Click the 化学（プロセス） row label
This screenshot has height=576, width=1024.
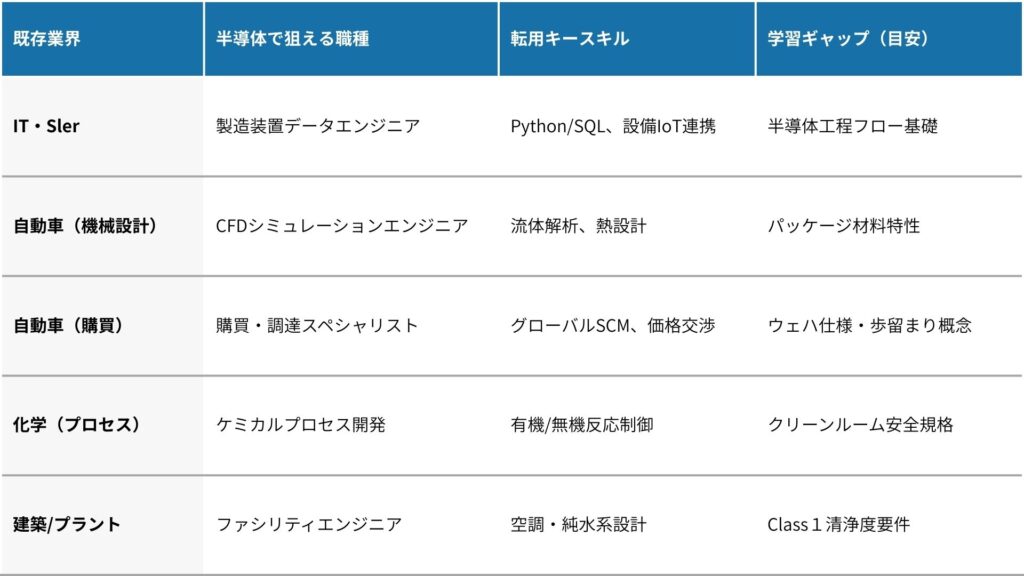tap(77, 424)
